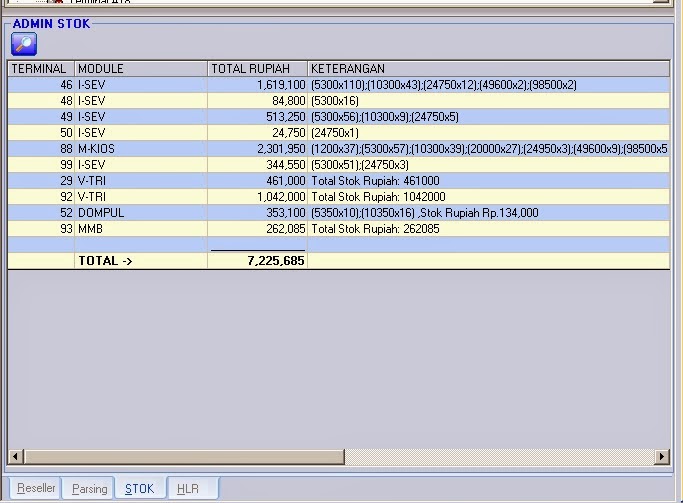Select terminal 49 cell

tap(41, 117)
